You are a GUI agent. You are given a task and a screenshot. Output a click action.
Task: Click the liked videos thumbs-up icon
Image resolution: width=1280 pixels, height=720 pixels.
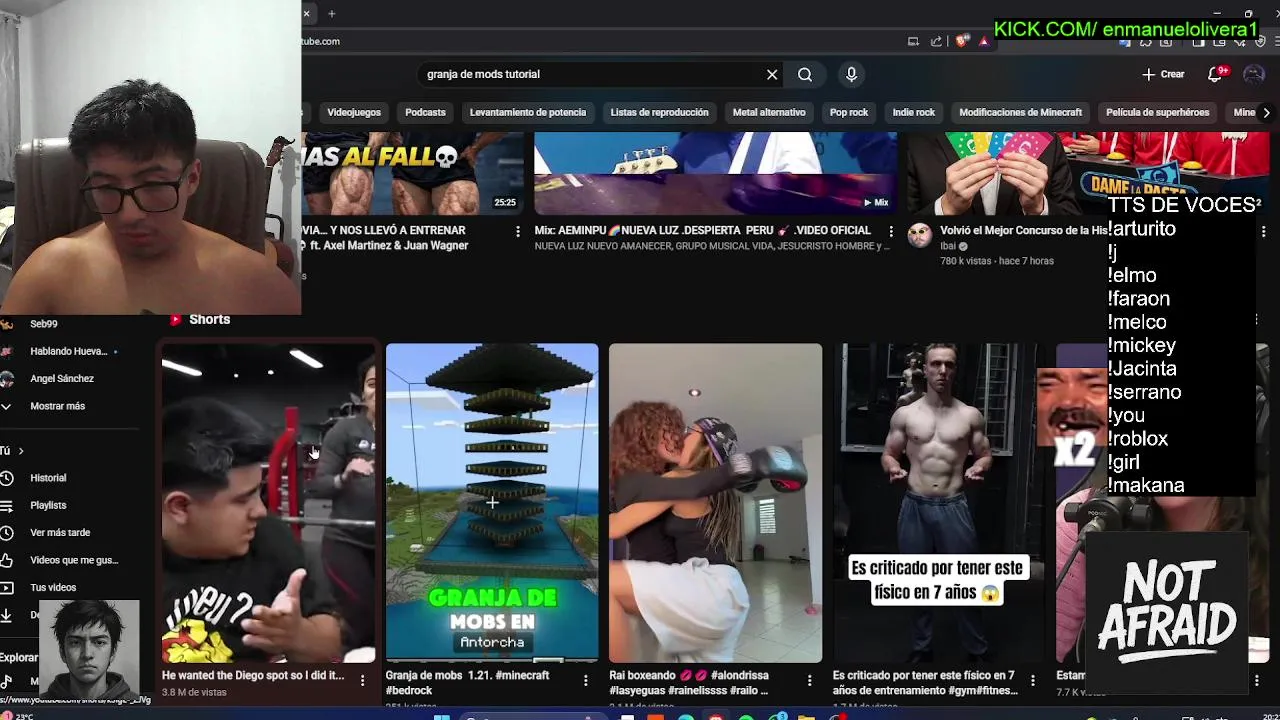[6, 560]
